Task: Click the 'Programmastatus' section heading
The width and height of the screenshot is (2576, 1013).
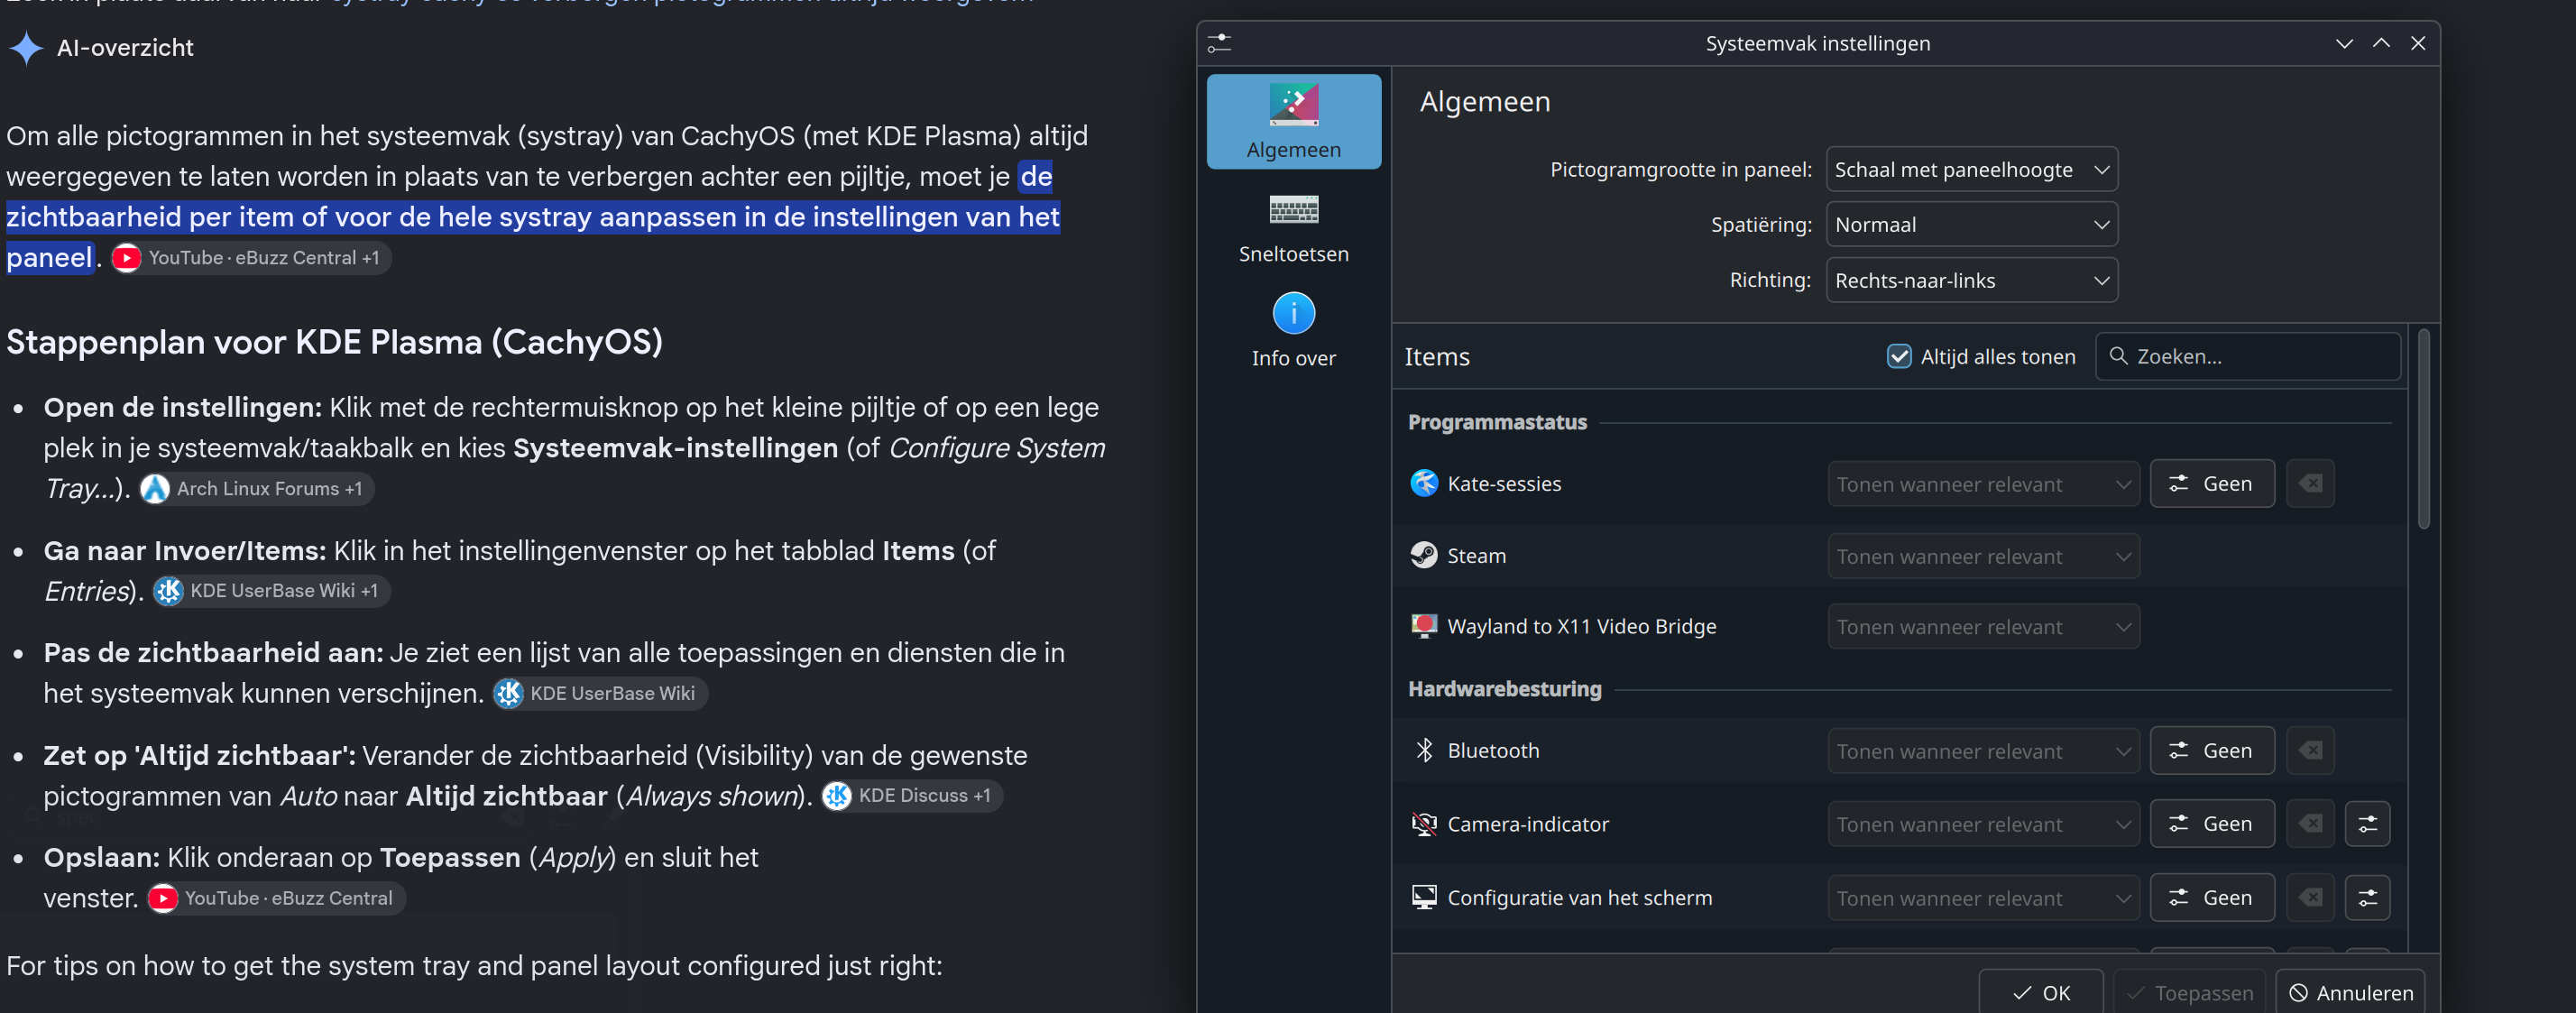Action: tap(1497, 422)
